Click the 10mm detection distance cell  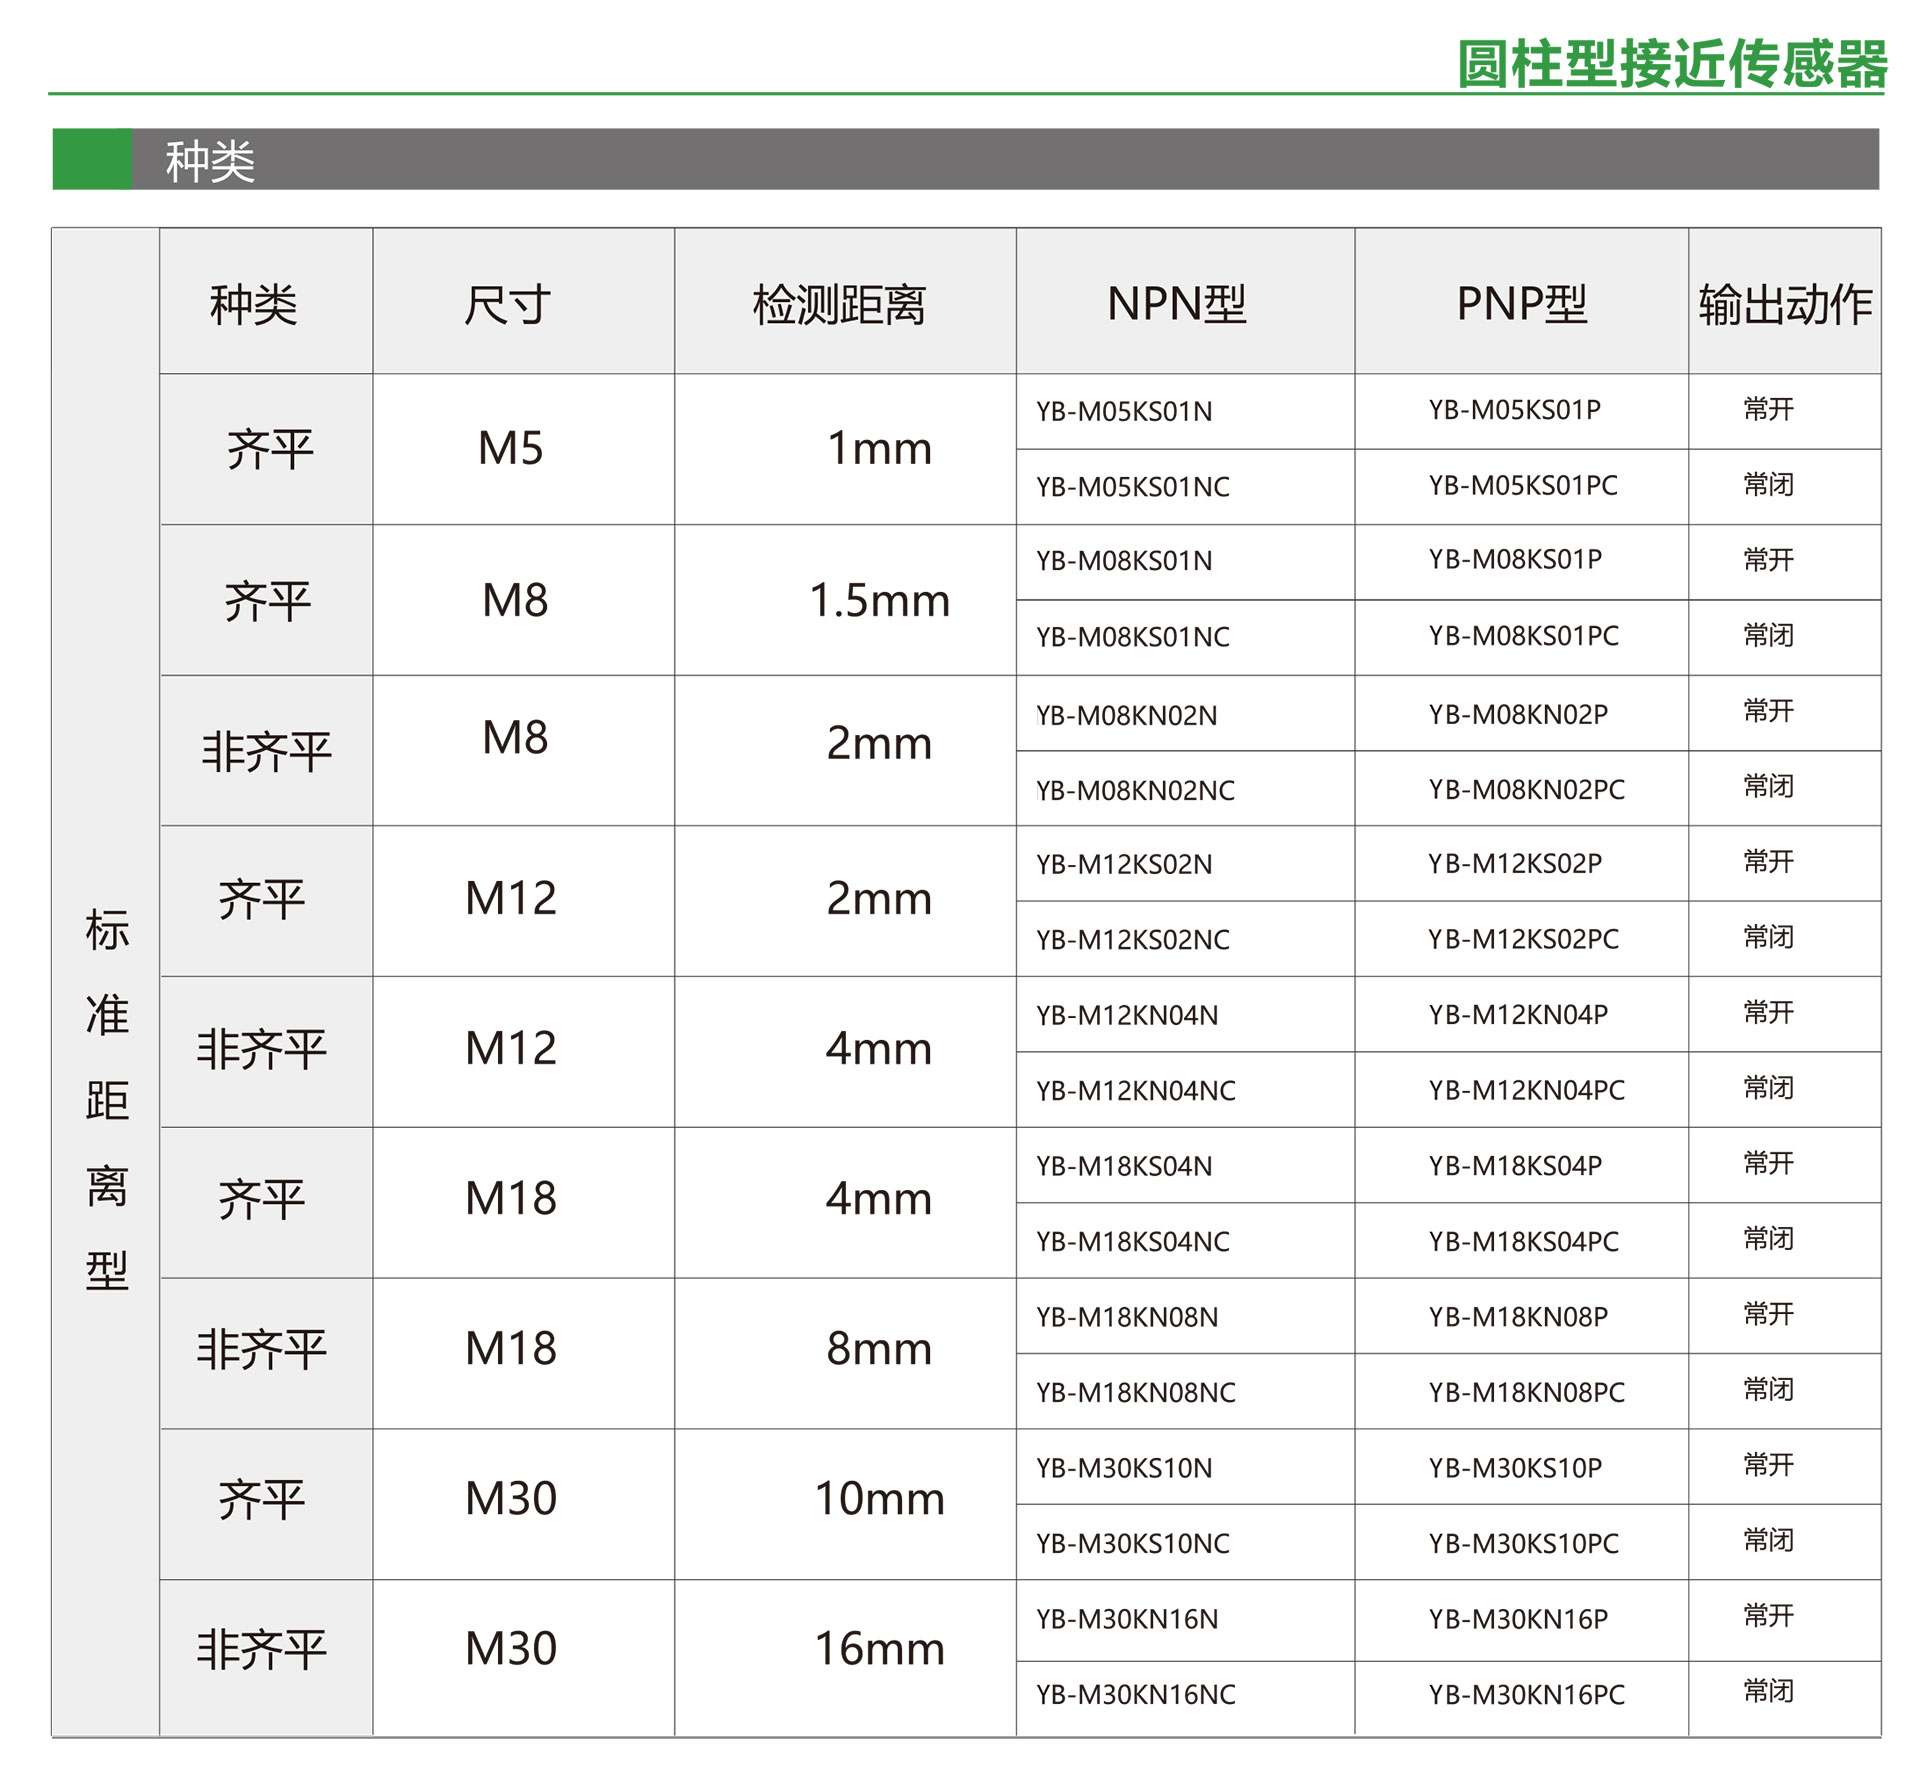879,1499
